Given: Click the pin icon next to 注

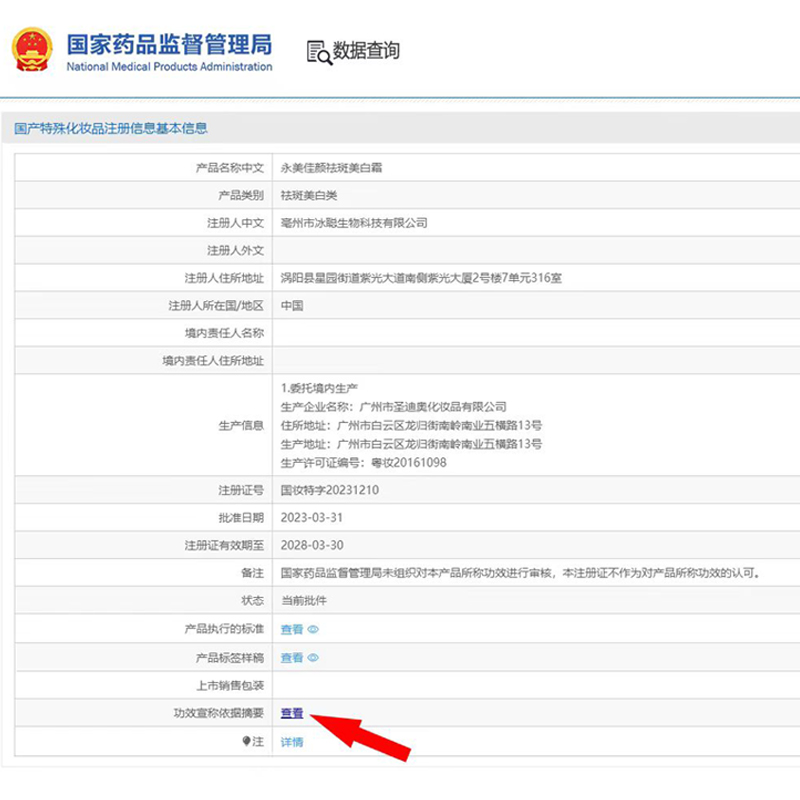Looking at the screenshot, I should click(x=246, y=740).
